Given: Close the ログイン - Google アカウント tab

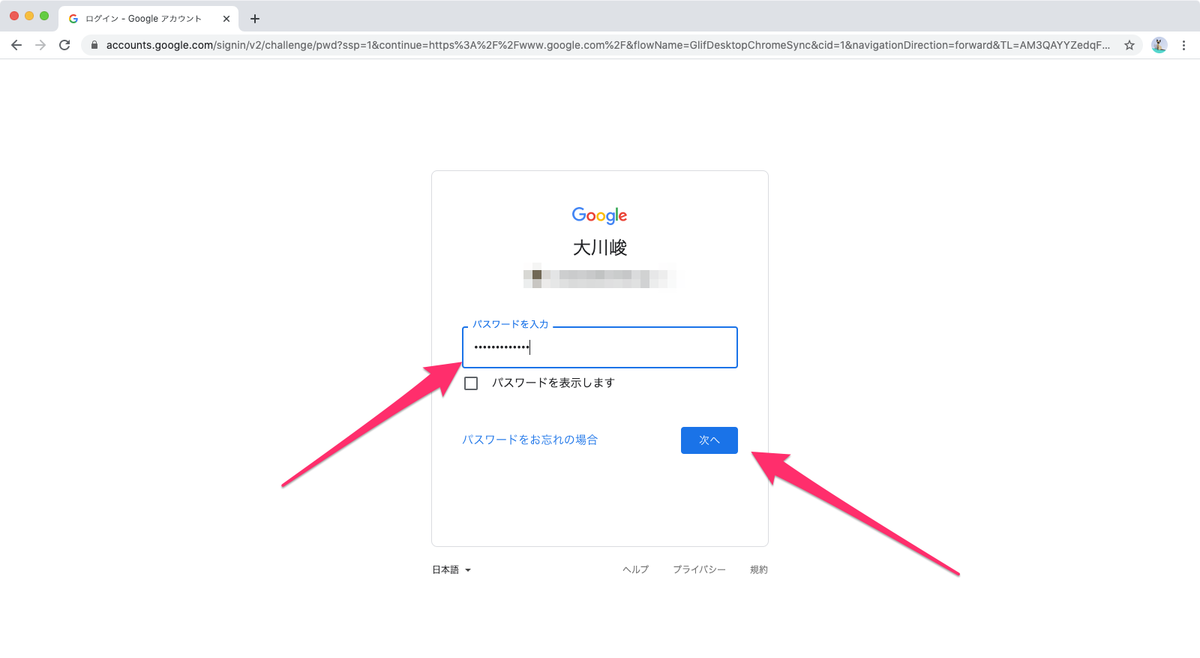Looking at the screenshot, I should pyautogui.click(x=227, y=18).
